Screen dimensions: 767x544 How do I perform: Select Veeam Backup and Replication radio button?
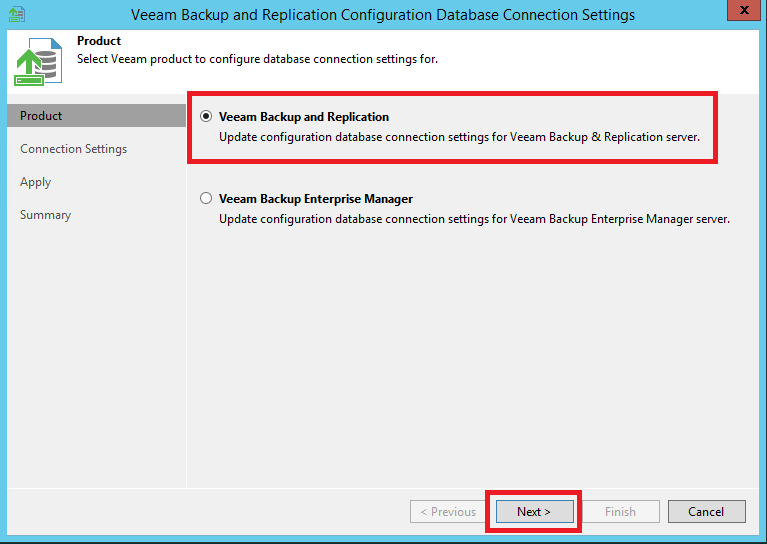click(x=206, y=116)
